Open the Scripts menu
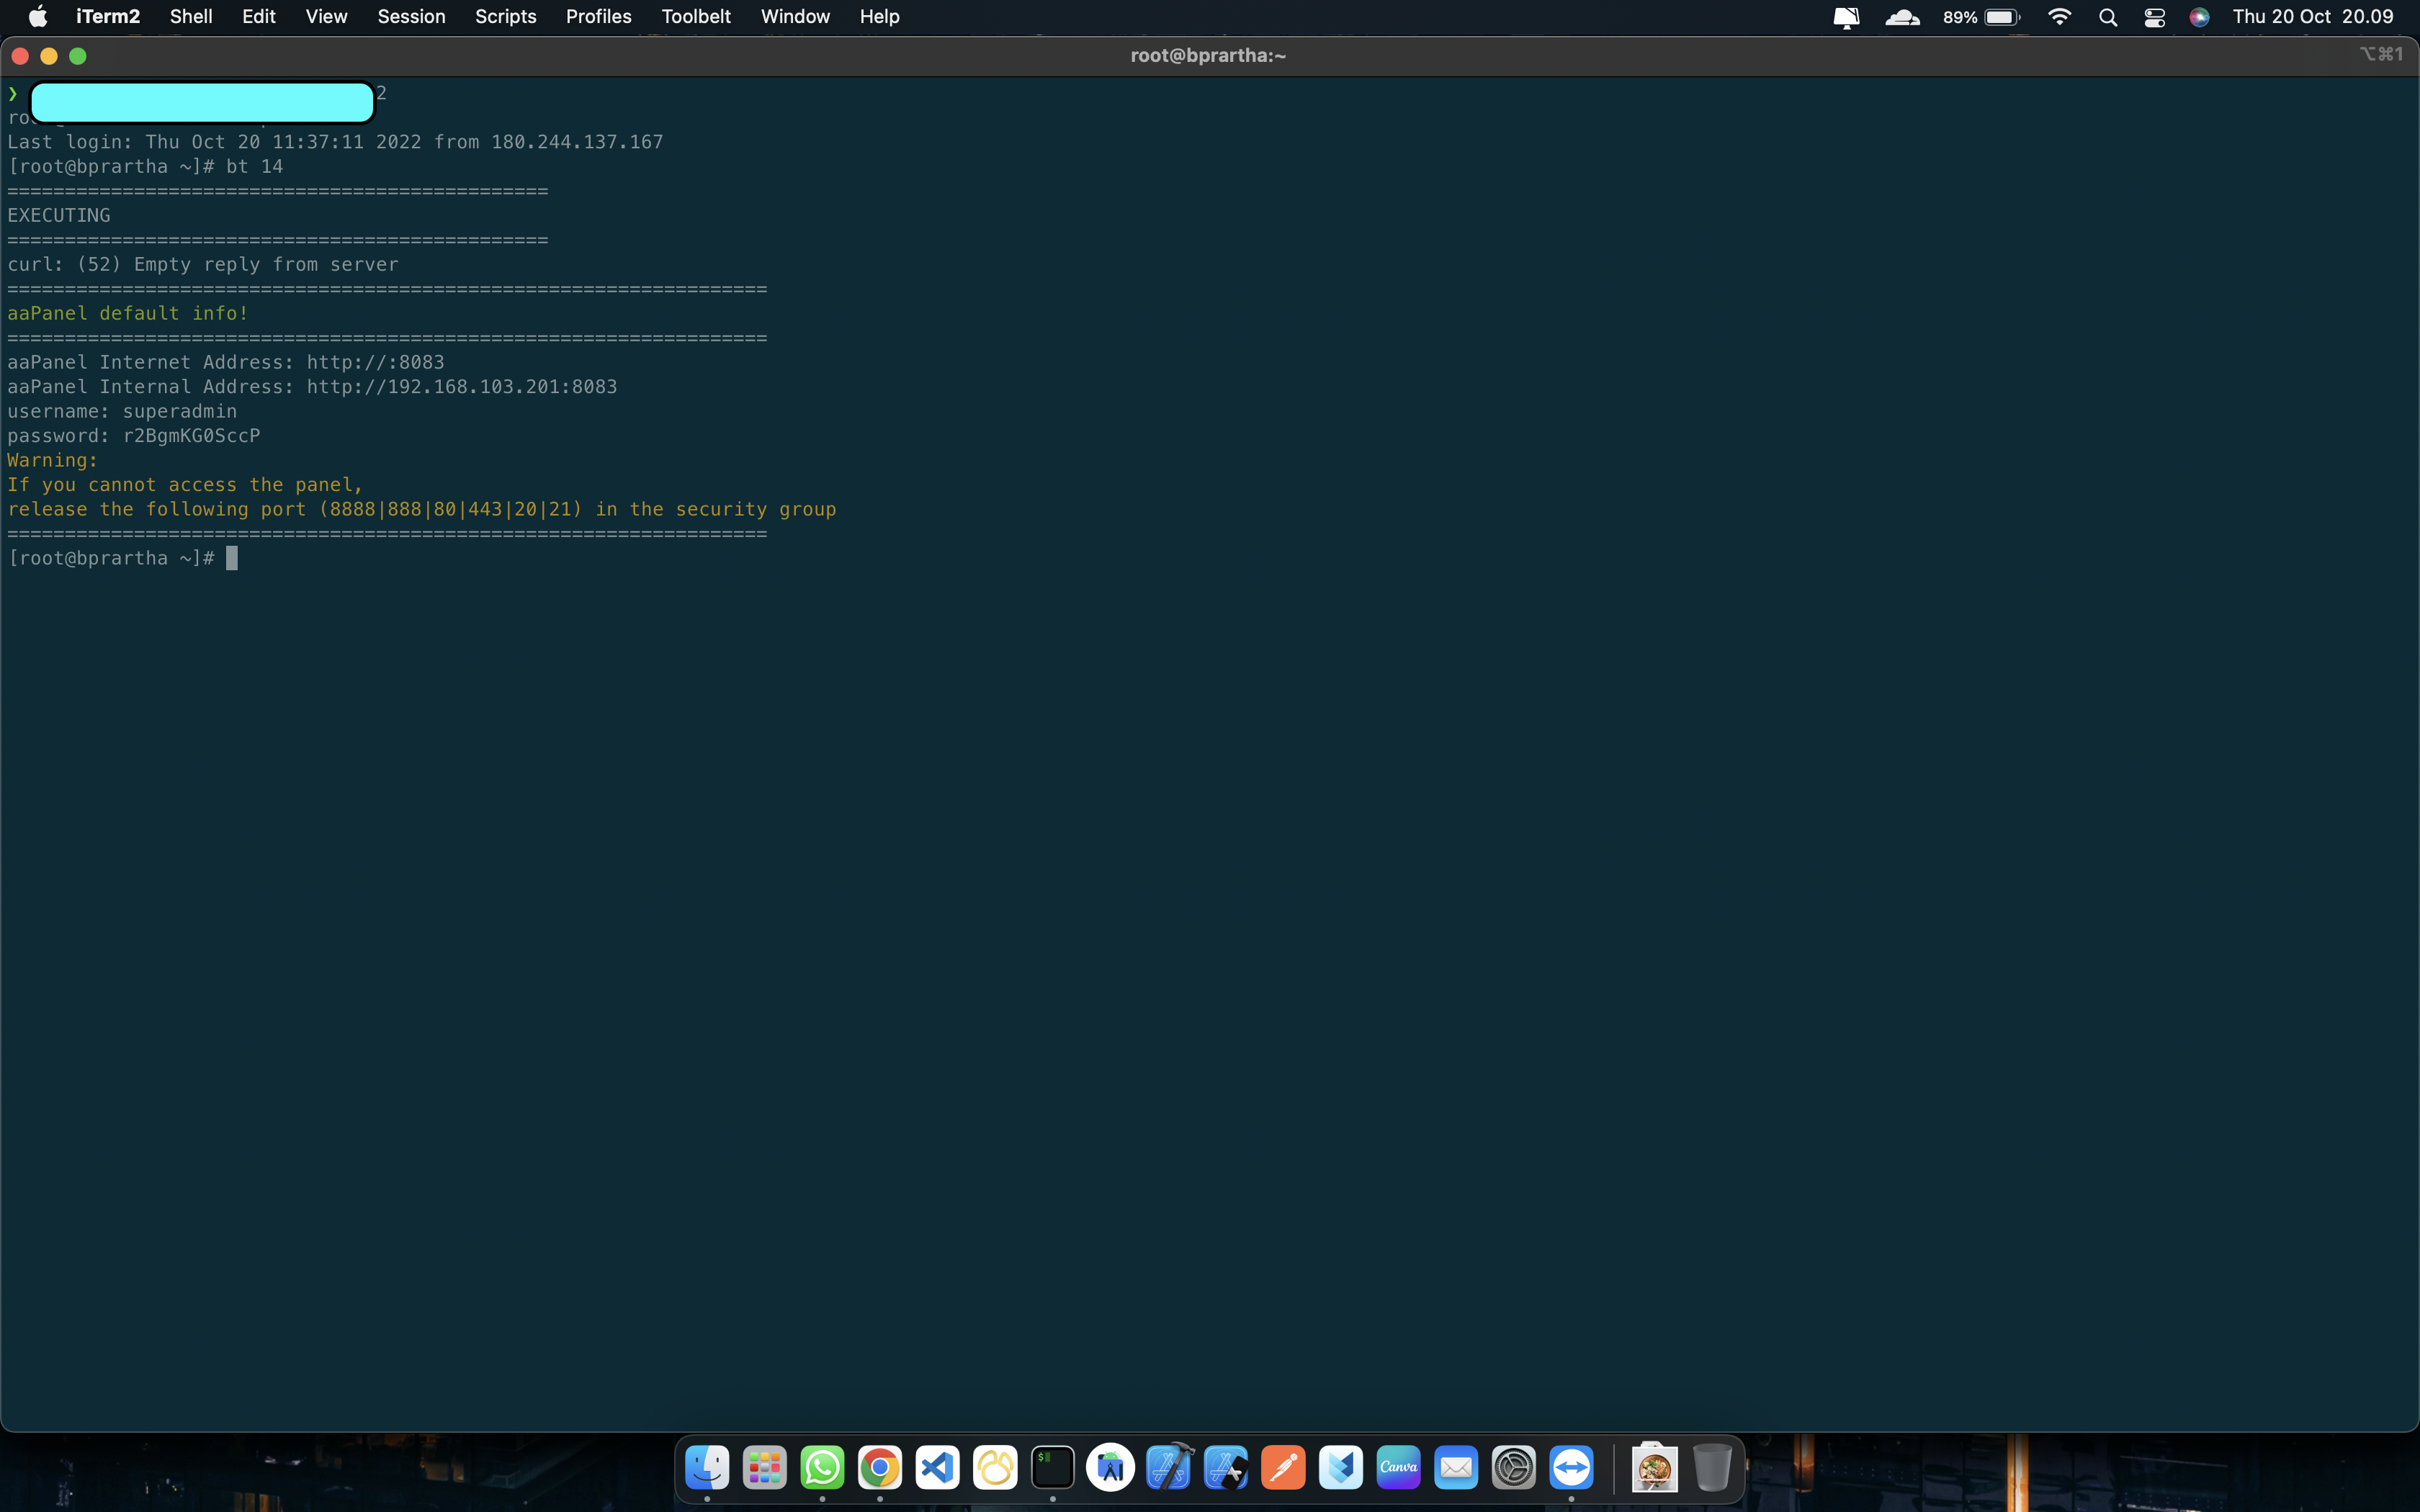 505,16
